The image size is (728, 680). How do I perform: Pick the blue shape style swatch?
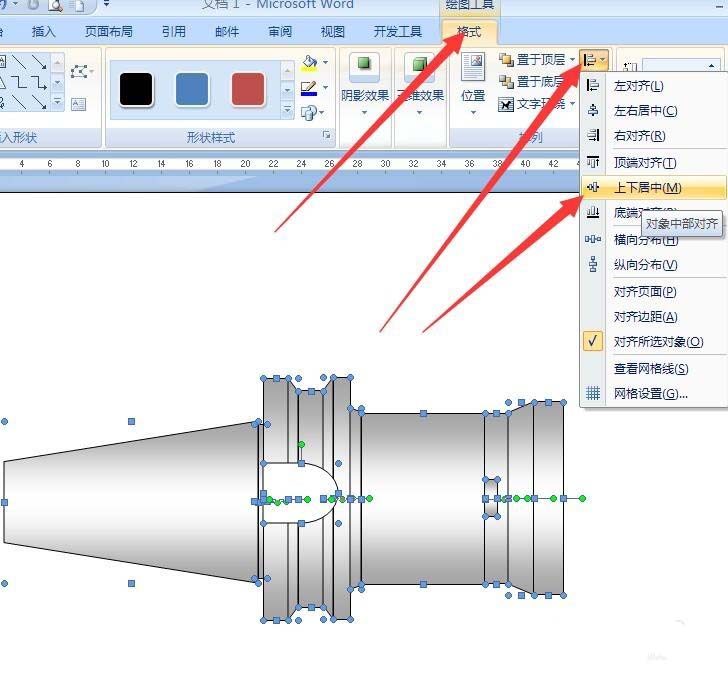pos(191,89)
